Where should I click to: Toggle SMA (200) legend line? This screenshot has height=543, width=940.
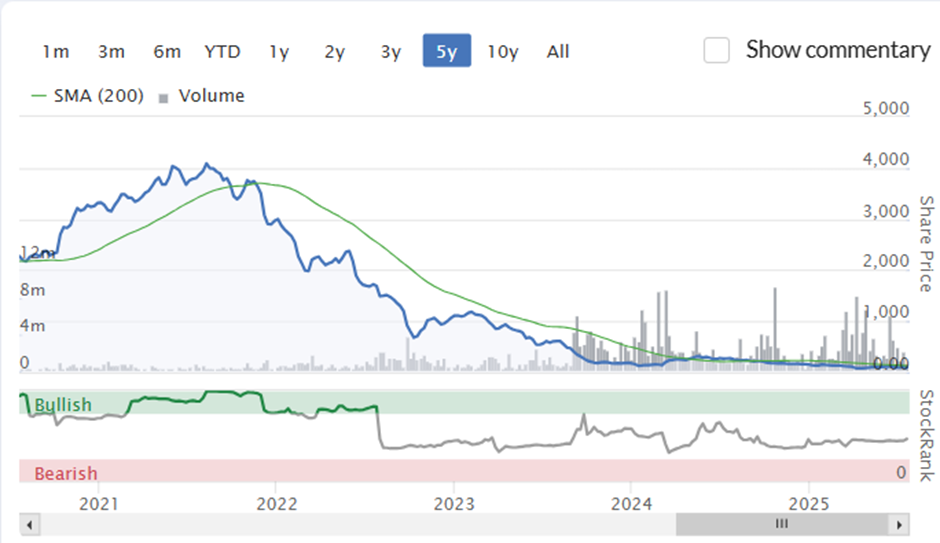(88, 96)
